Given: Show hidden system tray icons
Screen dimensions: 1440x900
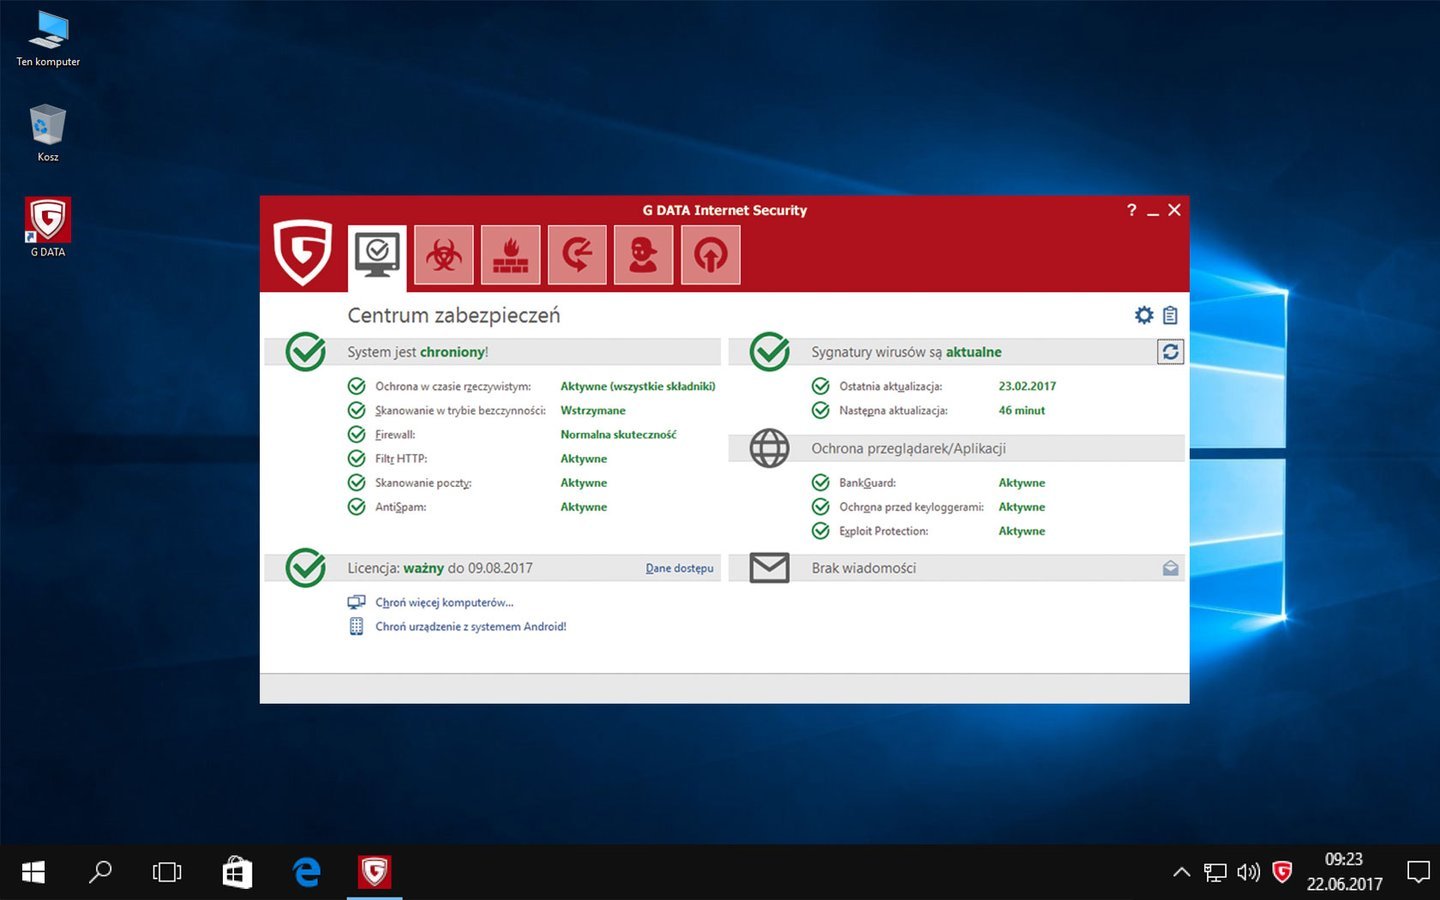Looking at the screenshot, I should (1181, 872).
